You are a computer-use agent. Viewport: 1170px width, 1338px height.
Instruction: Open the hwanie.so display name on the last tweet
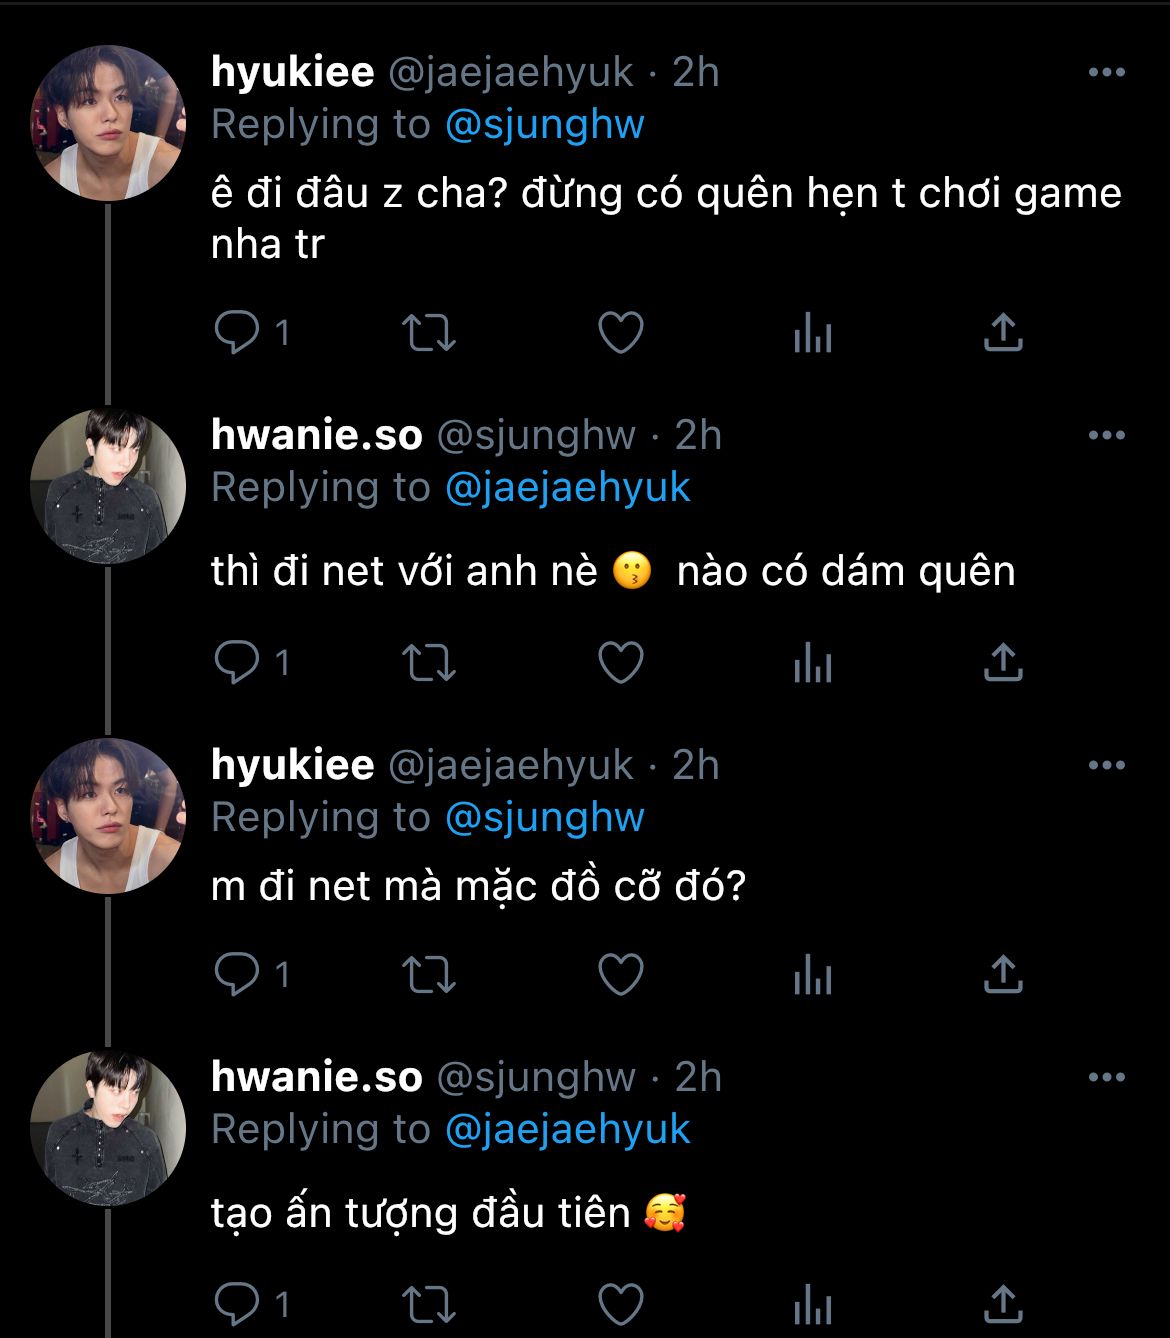pyautogui.click(x=316, y=1077)
